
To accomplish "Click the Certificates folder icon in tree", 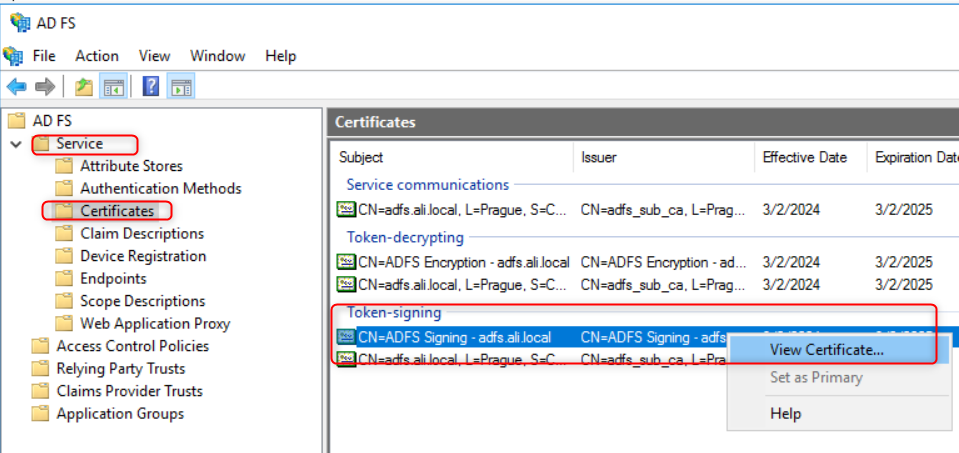I will 64,211.
